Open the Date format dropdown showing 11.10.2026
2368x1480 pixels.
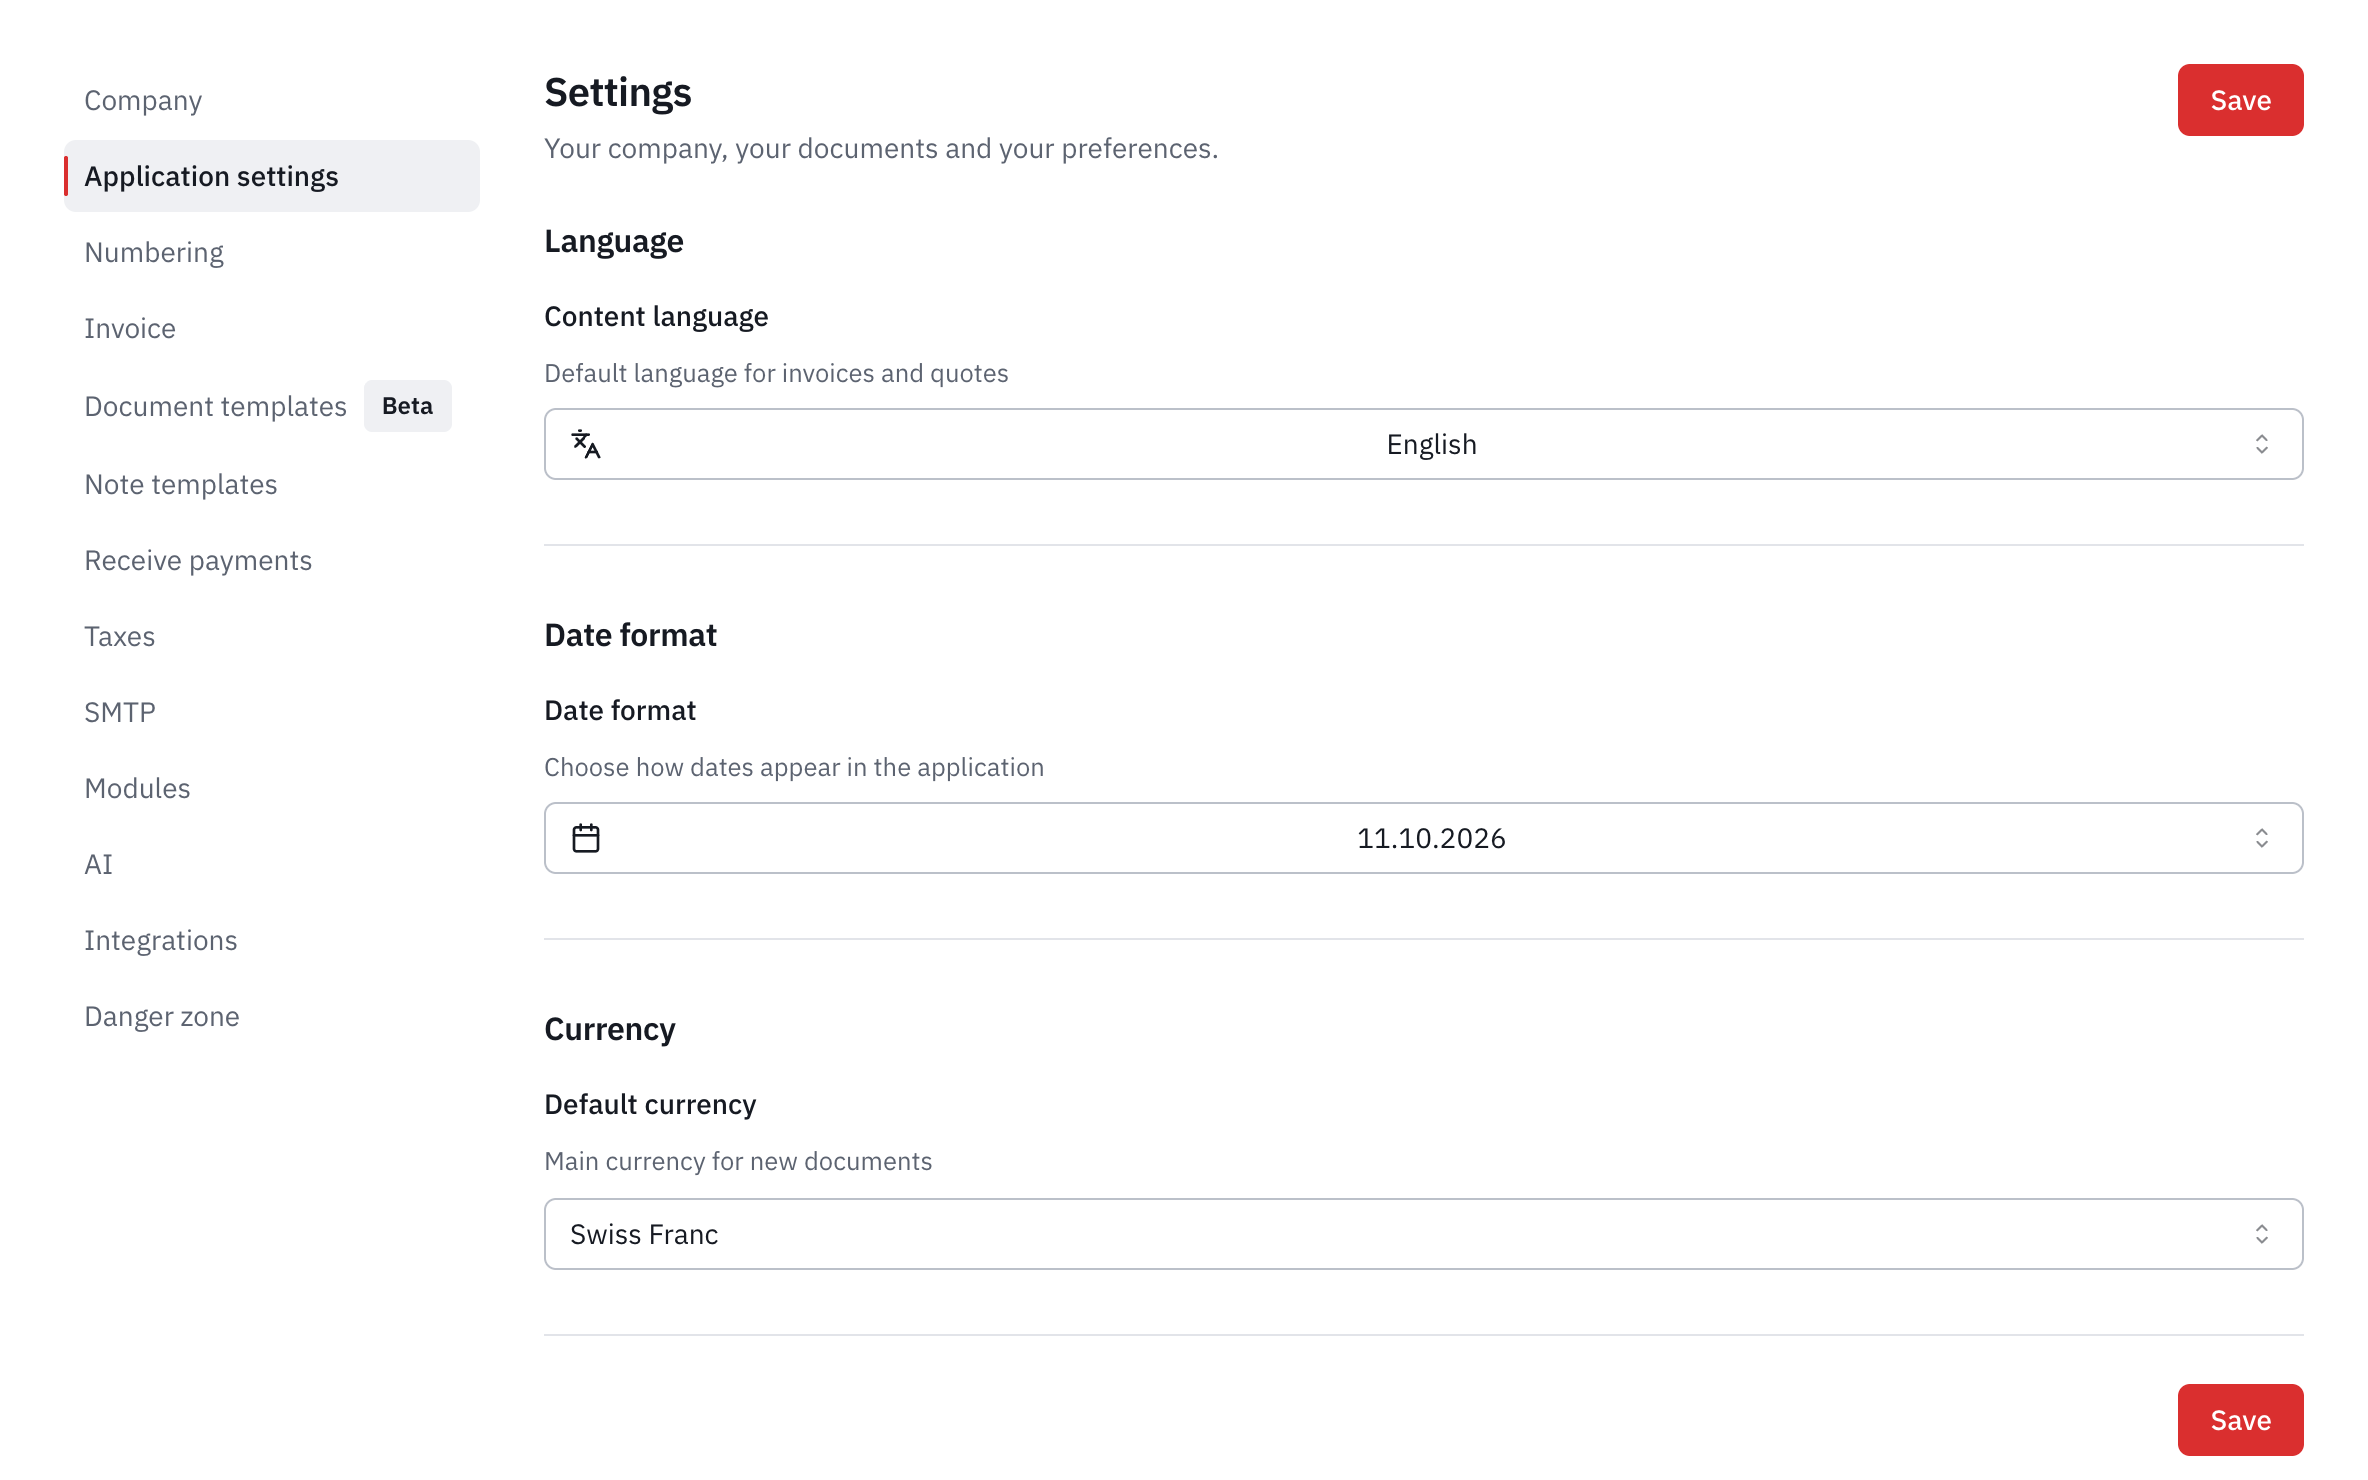pos(1423,838)
